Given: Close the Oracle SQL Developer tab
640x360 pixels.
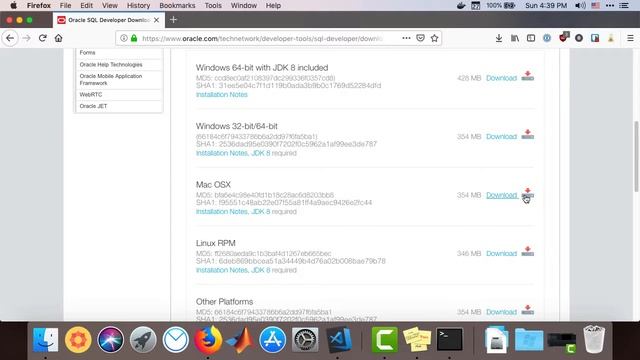Looking at the screenshot, I should (156, 20).
